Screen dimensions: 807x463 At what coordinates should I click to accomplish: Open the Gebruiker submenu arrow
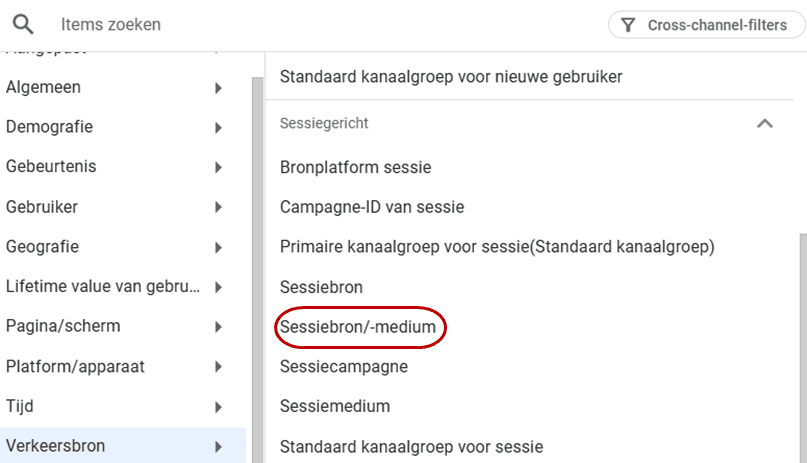coord(218,207)
